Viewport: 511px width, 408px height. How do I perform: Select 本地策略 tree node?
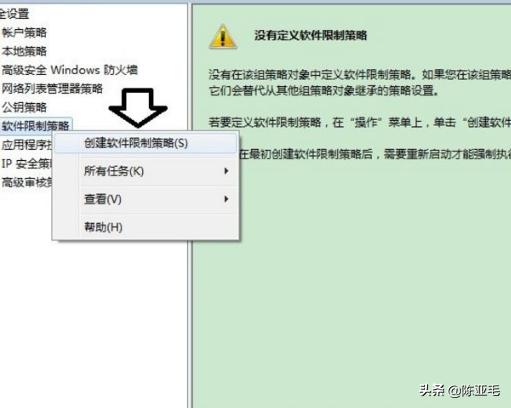[24, 51]
